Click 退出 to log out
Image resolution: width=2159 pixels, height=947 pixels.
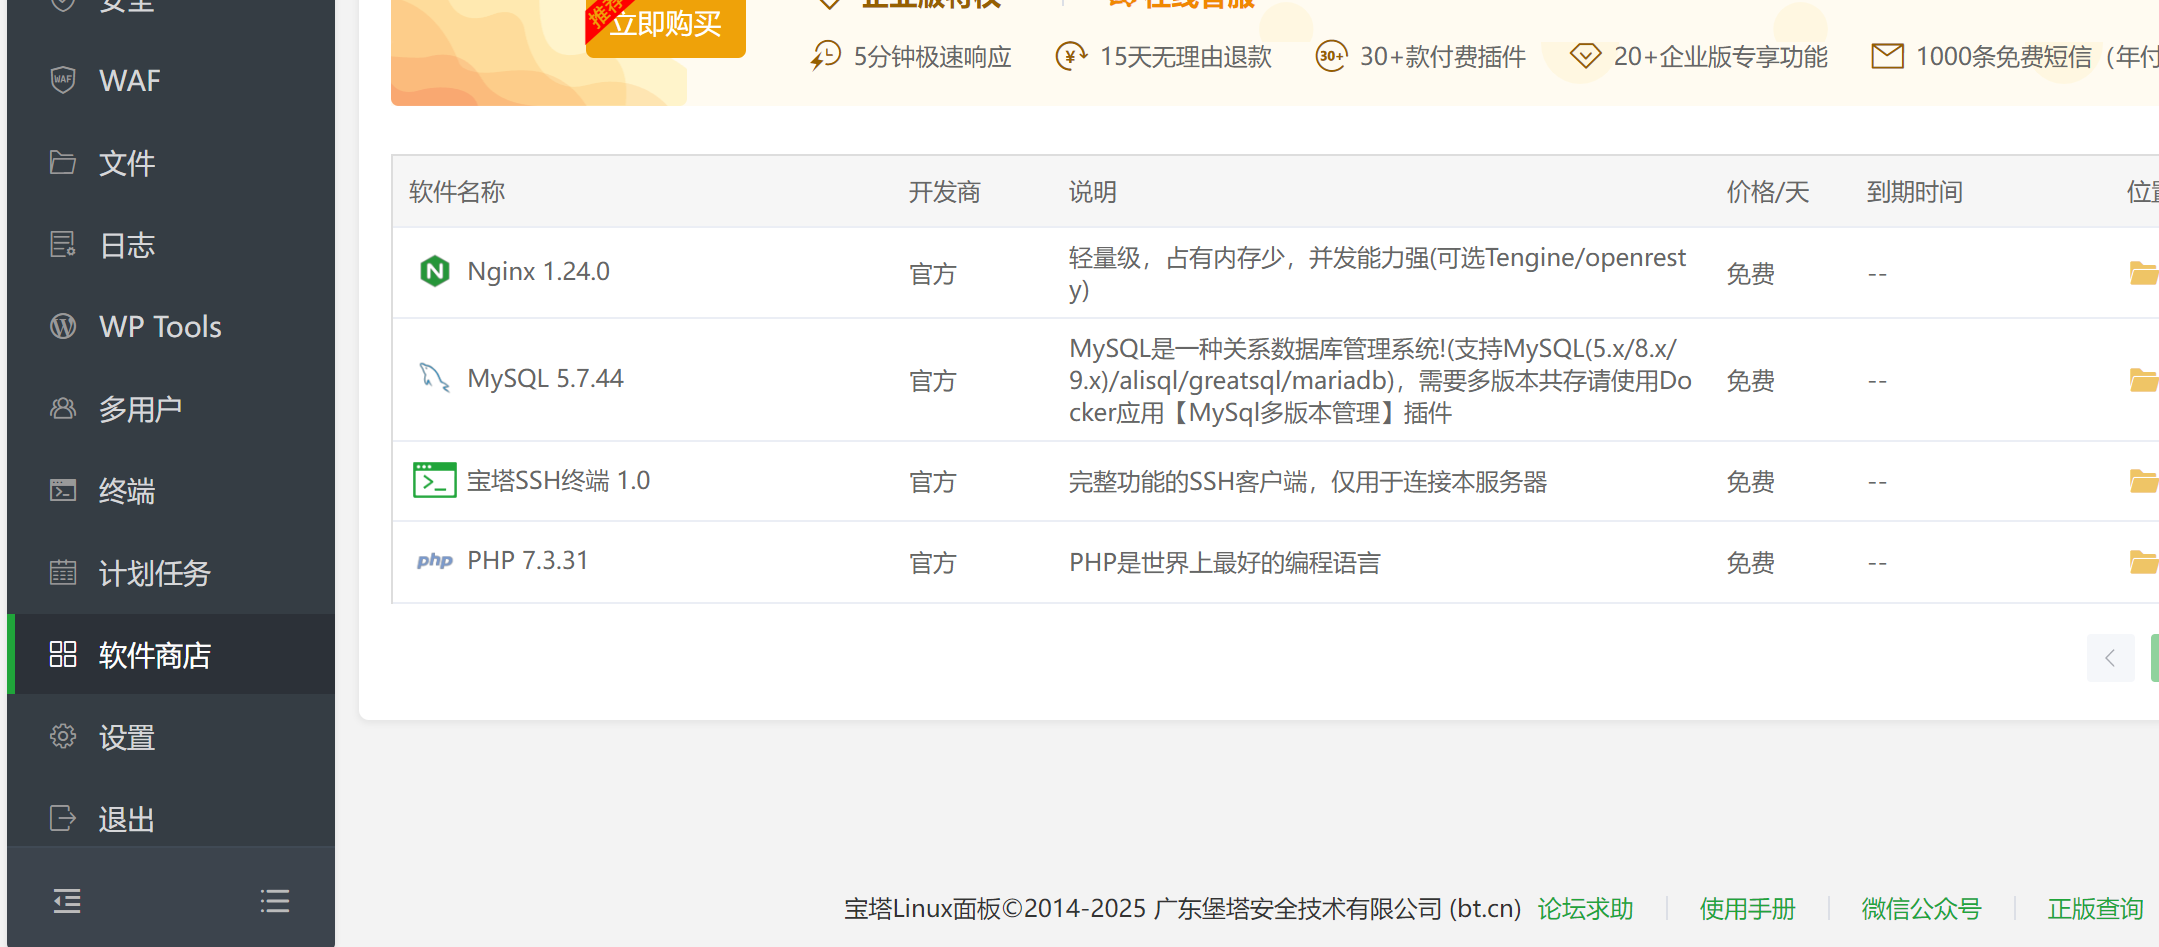(x=171, y=819)
